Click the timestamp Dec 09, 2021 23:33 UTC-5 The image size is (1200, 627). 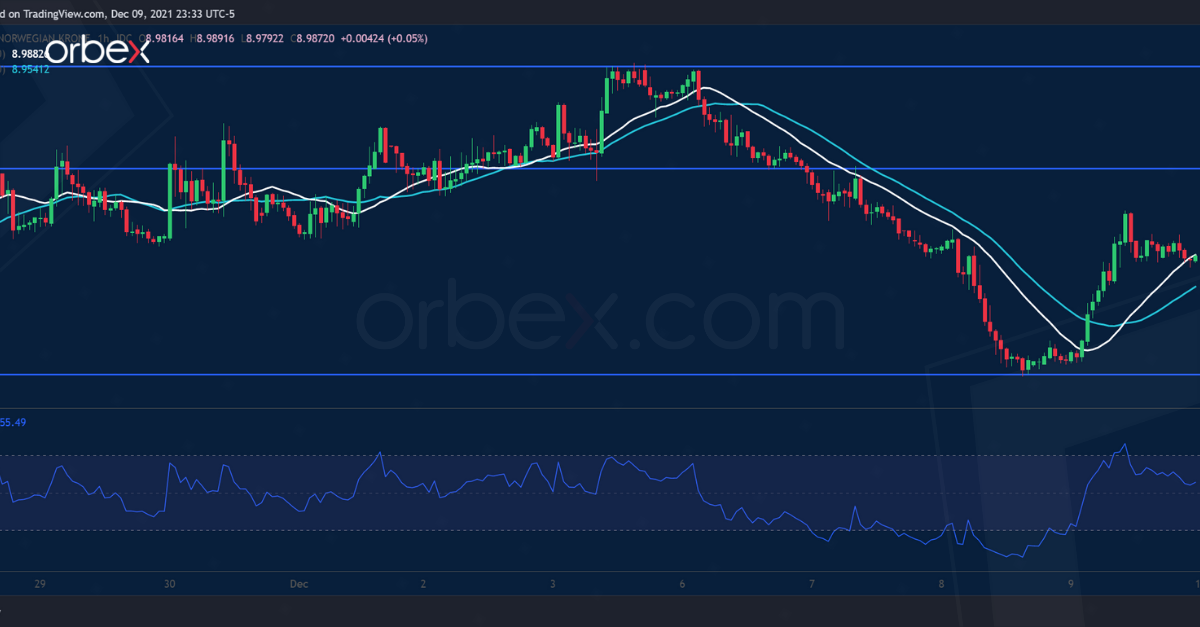pyautogui.click(x=173, y=14)
